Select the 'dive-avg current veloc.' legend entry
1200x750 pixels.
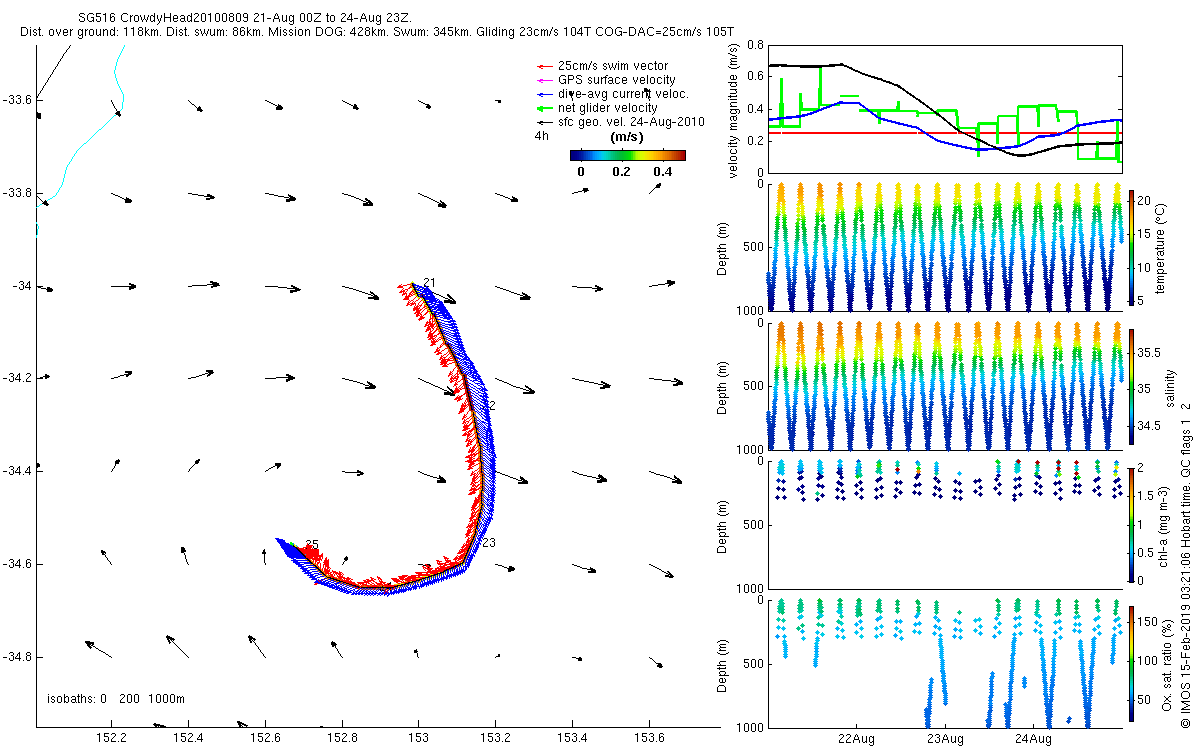[x=624, y=94]
